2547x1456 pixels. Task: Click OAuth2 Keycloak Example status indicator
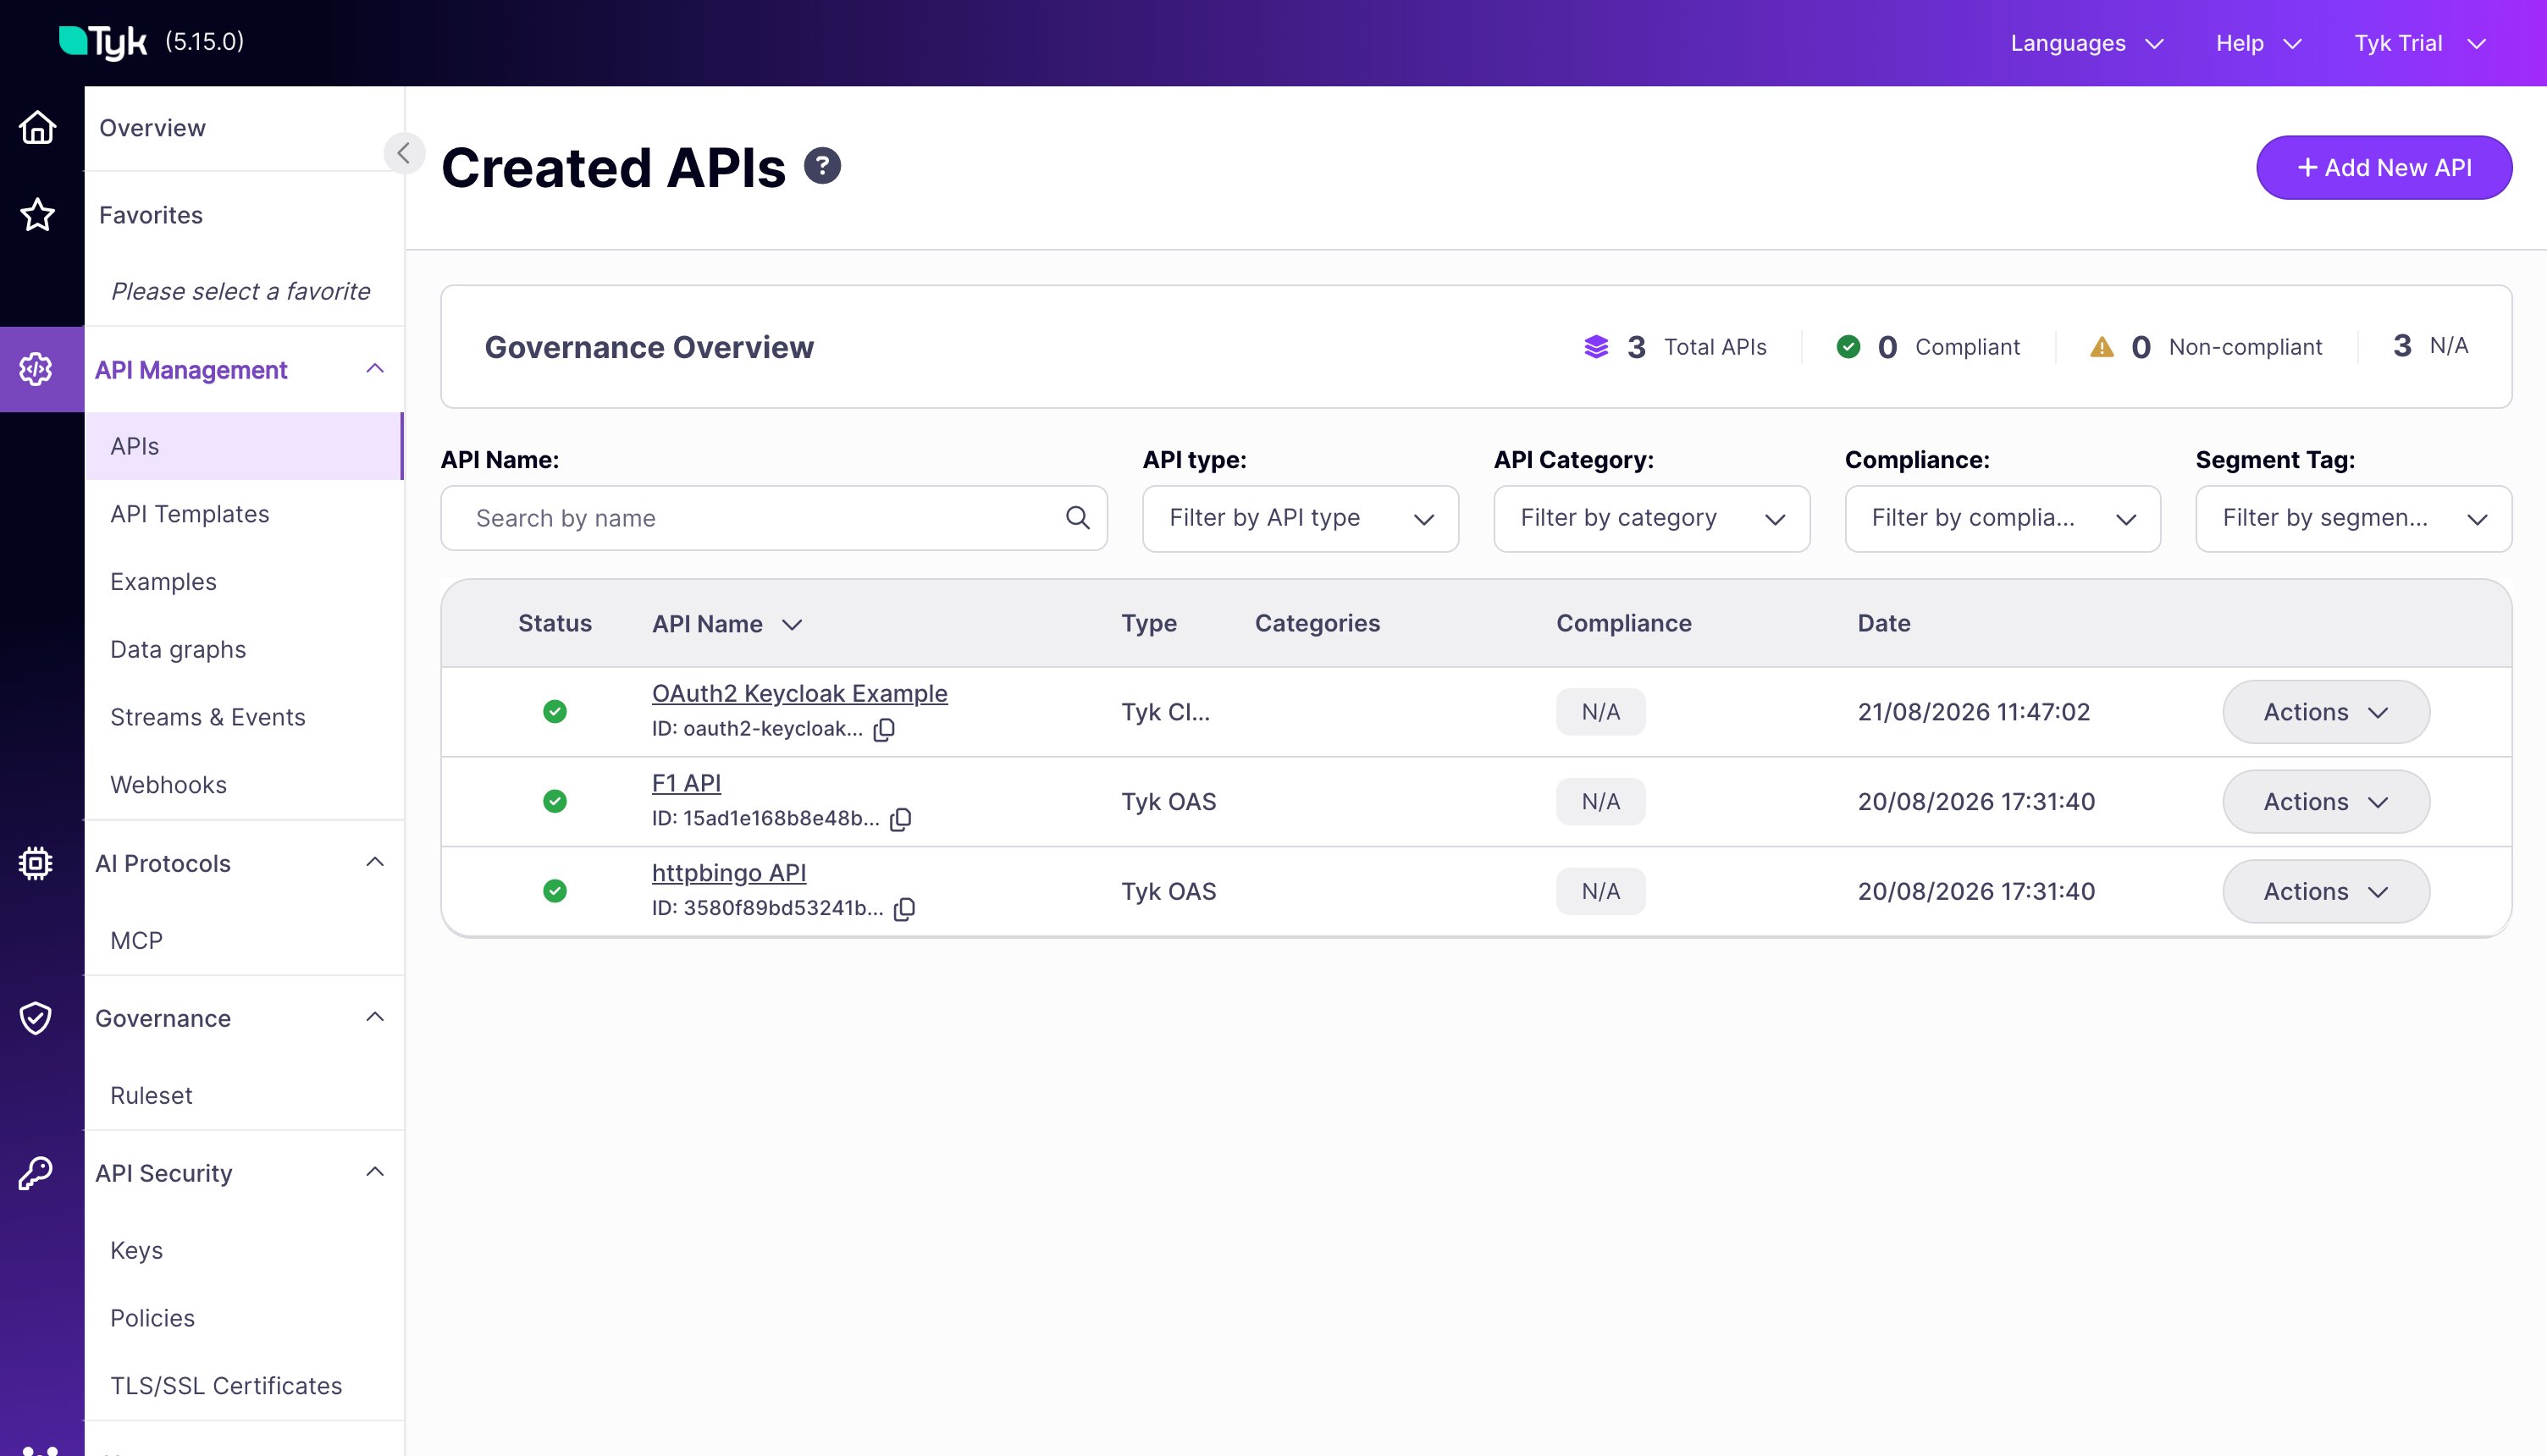(x=555, y=712)
